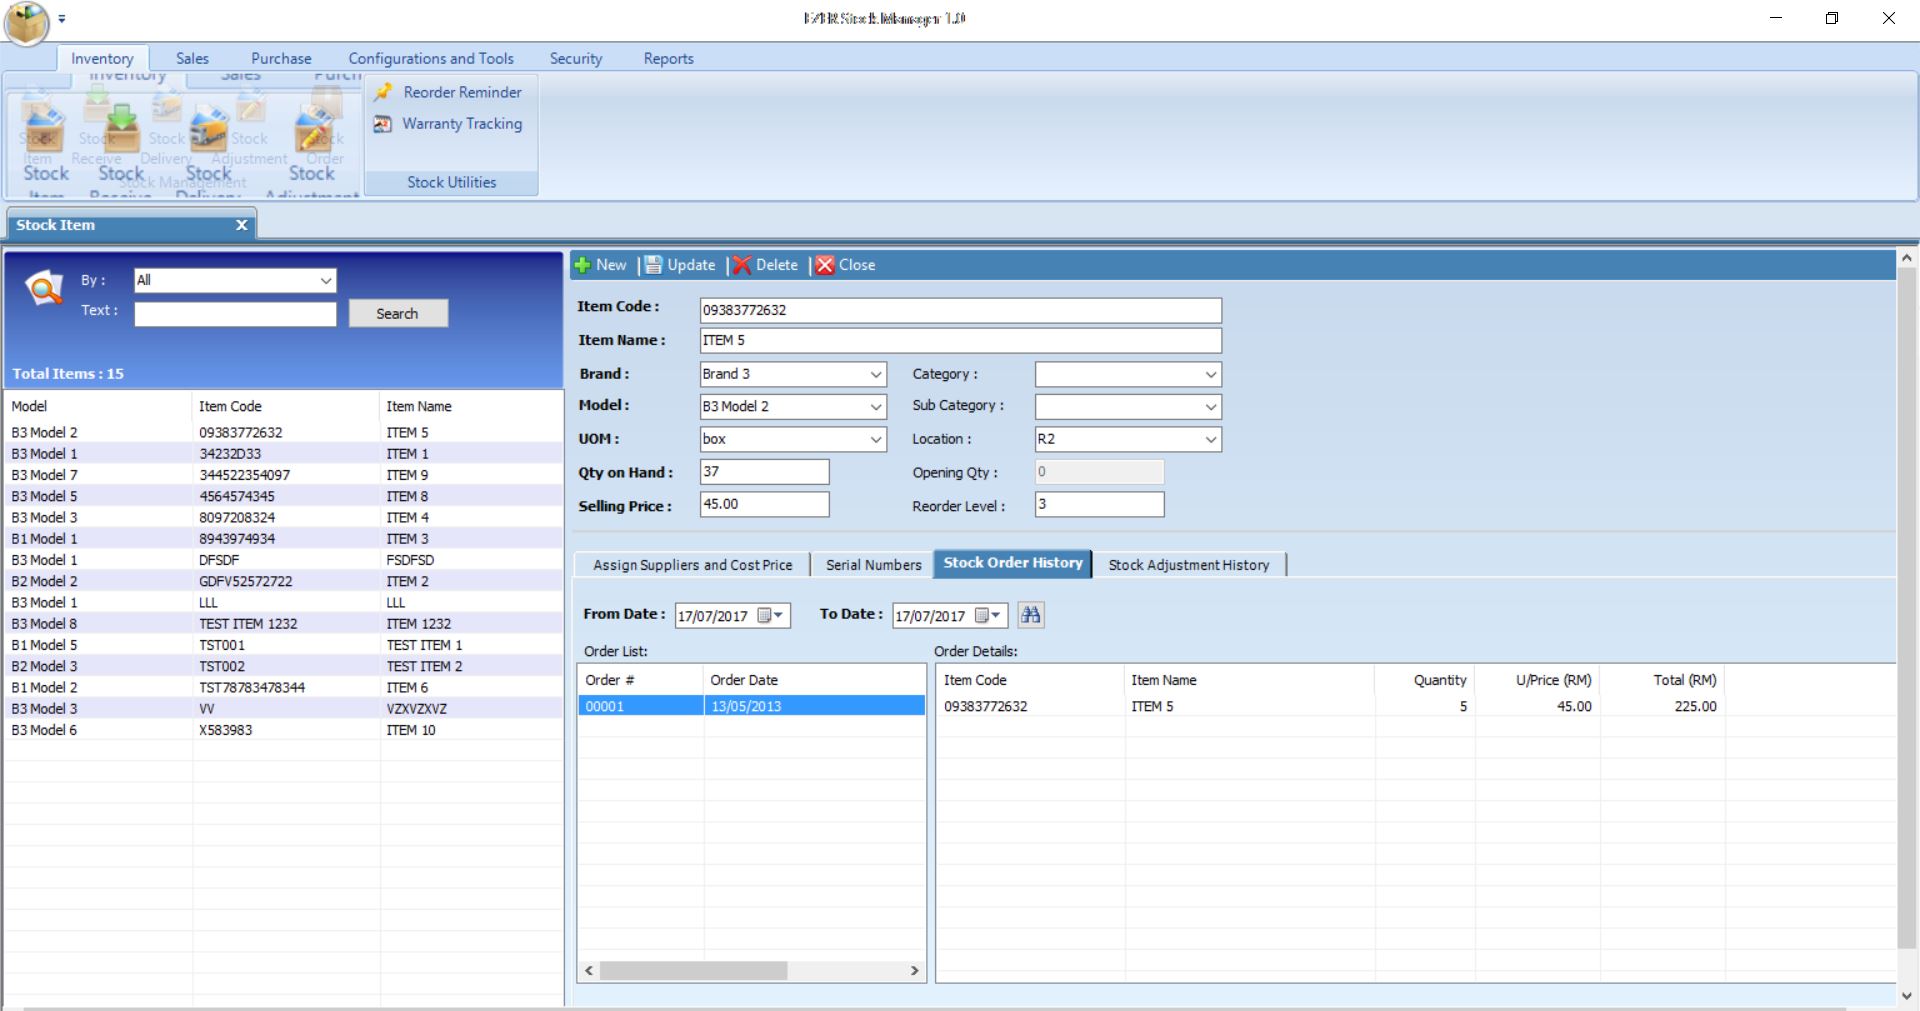This screenshot has height=1011, width=1920.
Task: Click the Item Code field
Action: (x=960, y=310)
